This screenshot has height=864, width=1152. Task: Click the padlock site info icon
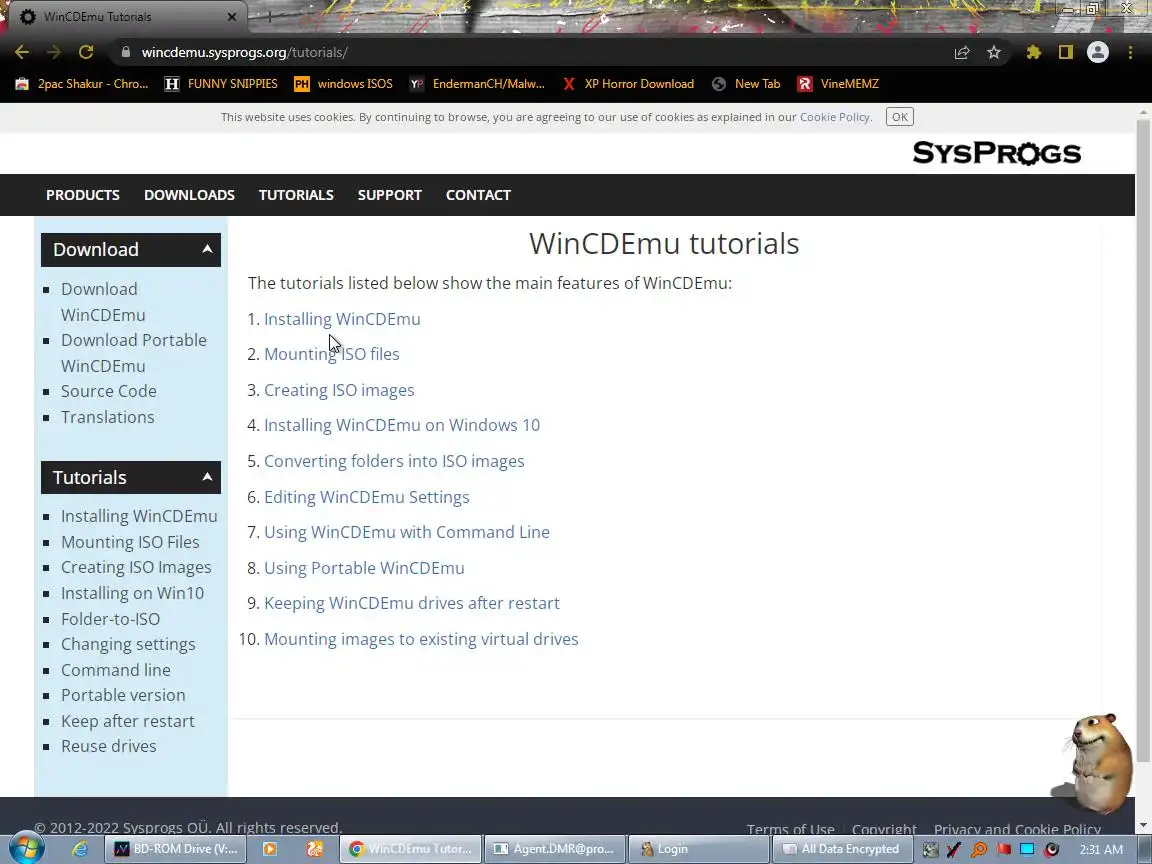pyautogui.click(x=126, y=52)
